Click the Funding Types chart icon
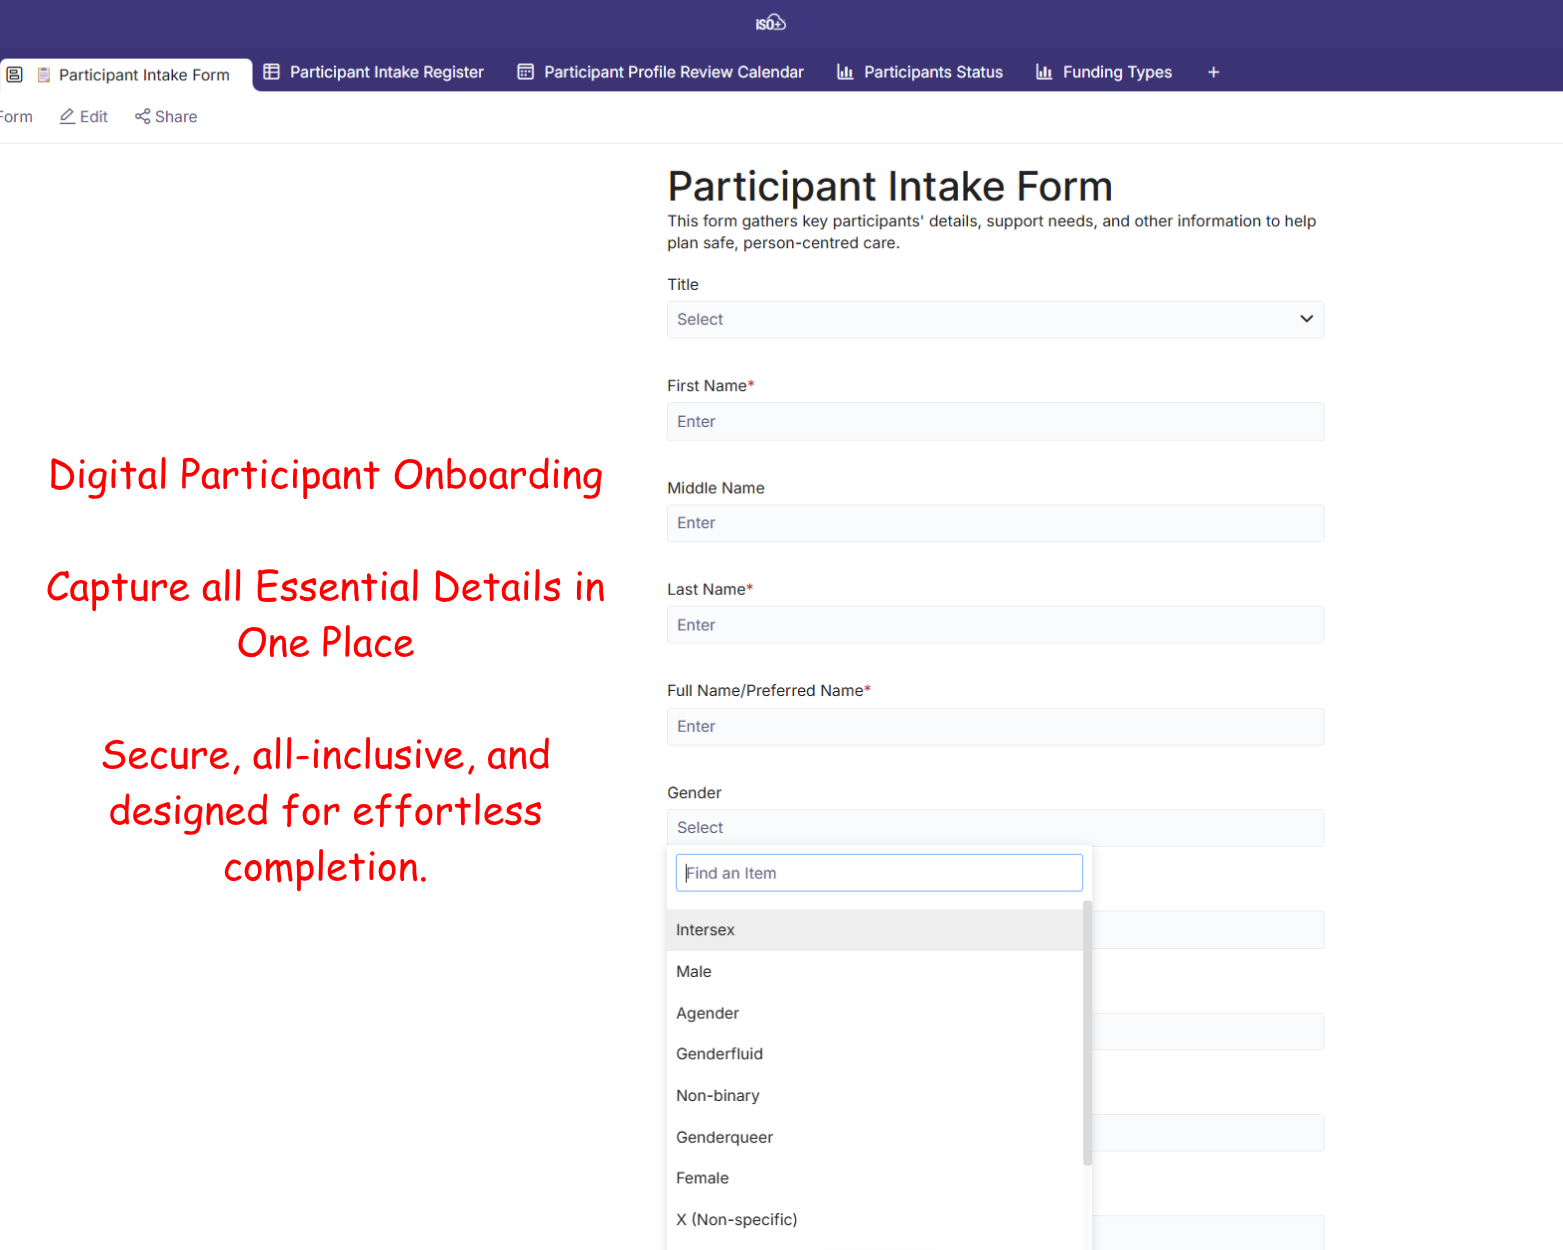Screen dimensions: 1563x1250 point(1044,72)
